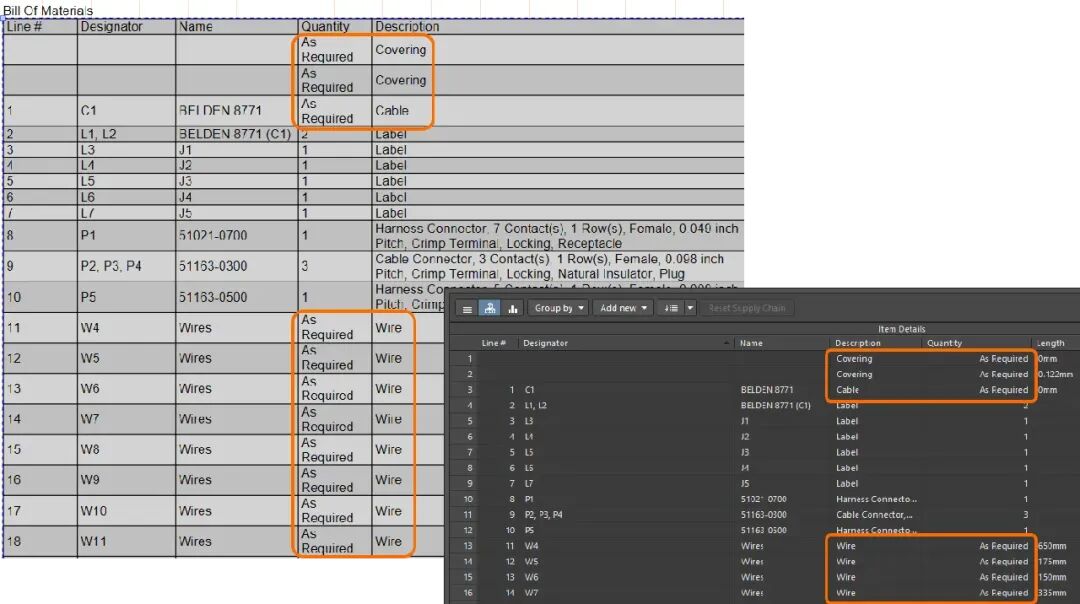The image size is (1080, 604).
Task: Open the Group by dropdown
Action: (558, 309)
